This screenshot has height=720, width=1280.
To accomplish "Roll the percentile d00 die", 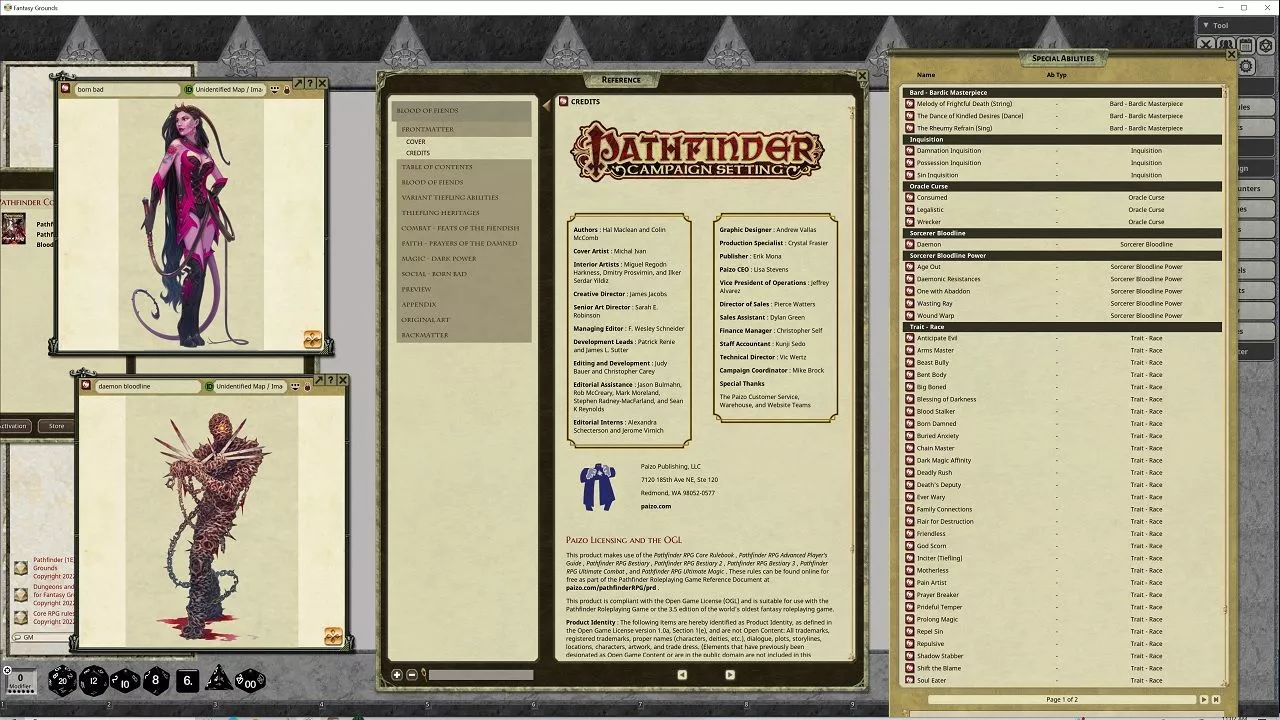I will [x=250, y=681].
